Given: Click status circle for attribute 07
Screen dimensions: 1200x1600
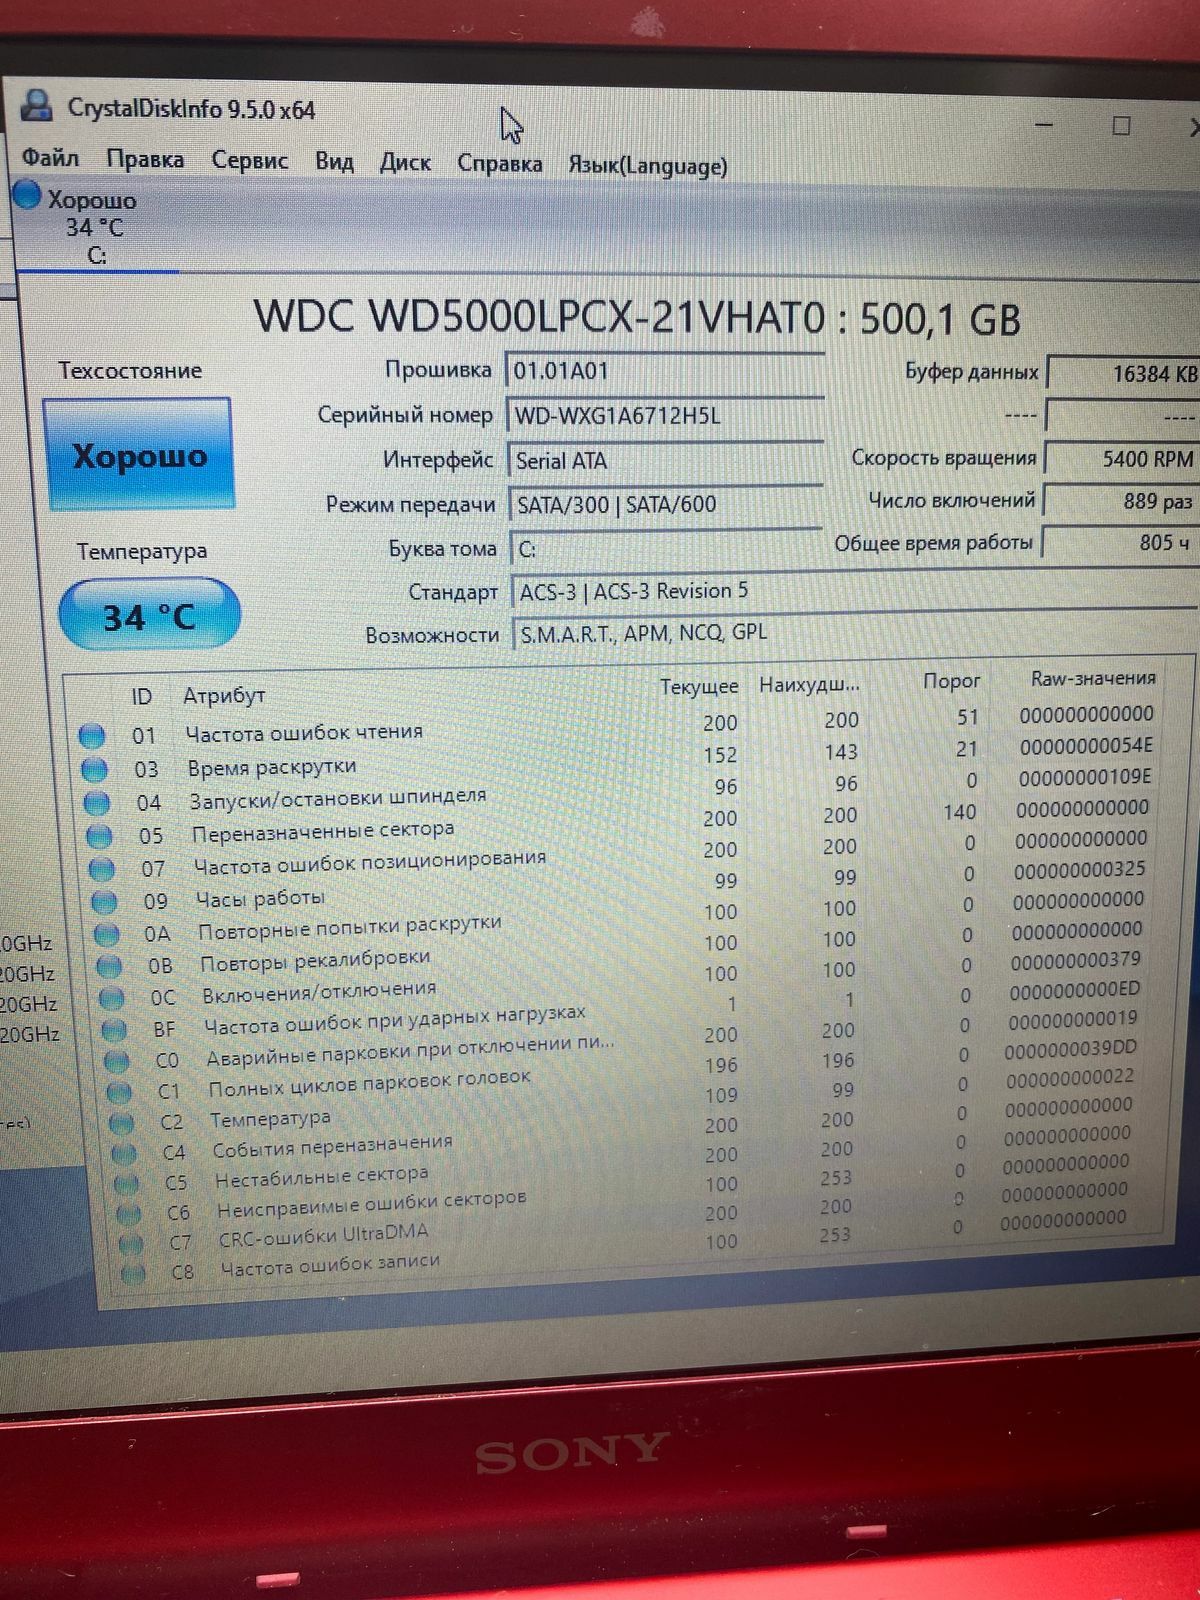Looking at the screenshot, I should [102, 869].
